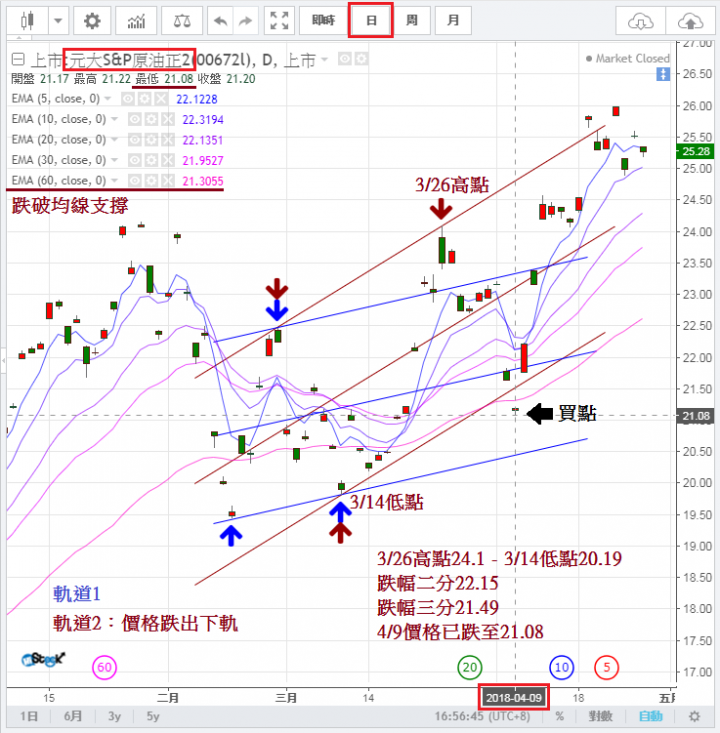720x733 pixels.
Task: Hide the EMA 60 indicator with eye icon
Action: [x=135, y=180]
